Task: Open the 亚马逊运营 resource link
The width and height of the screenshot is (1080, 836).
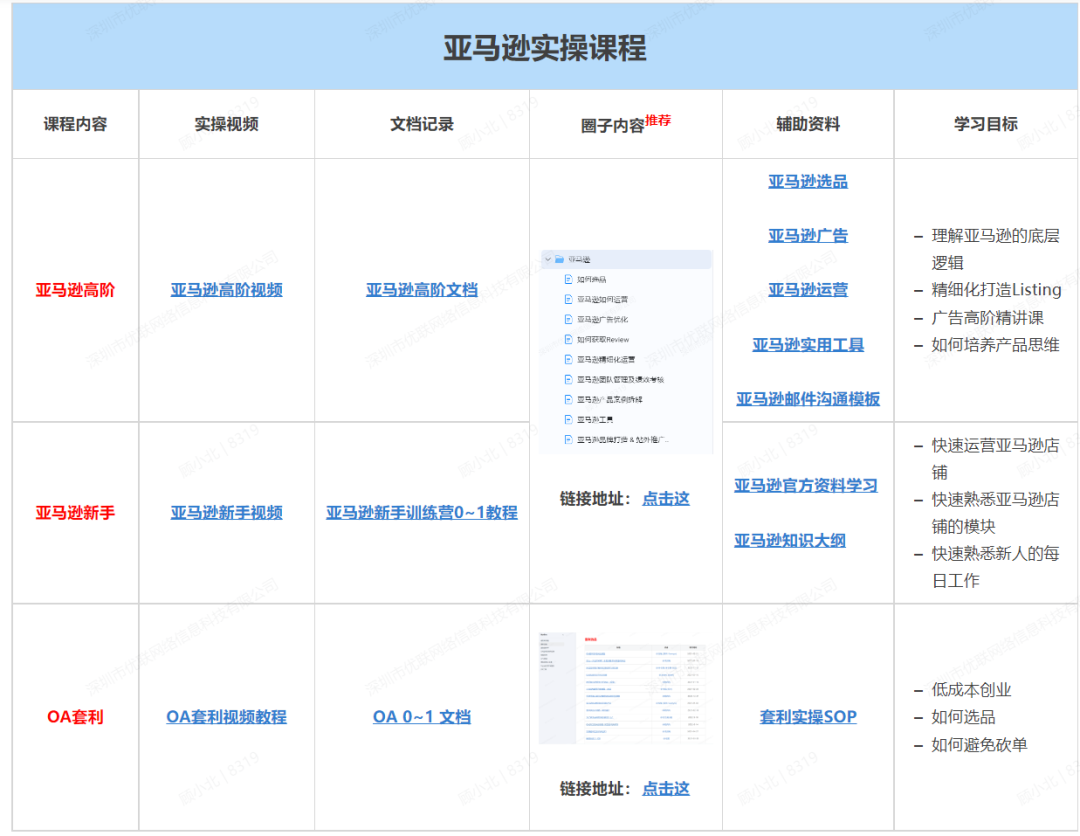Action: pos(808,290)
